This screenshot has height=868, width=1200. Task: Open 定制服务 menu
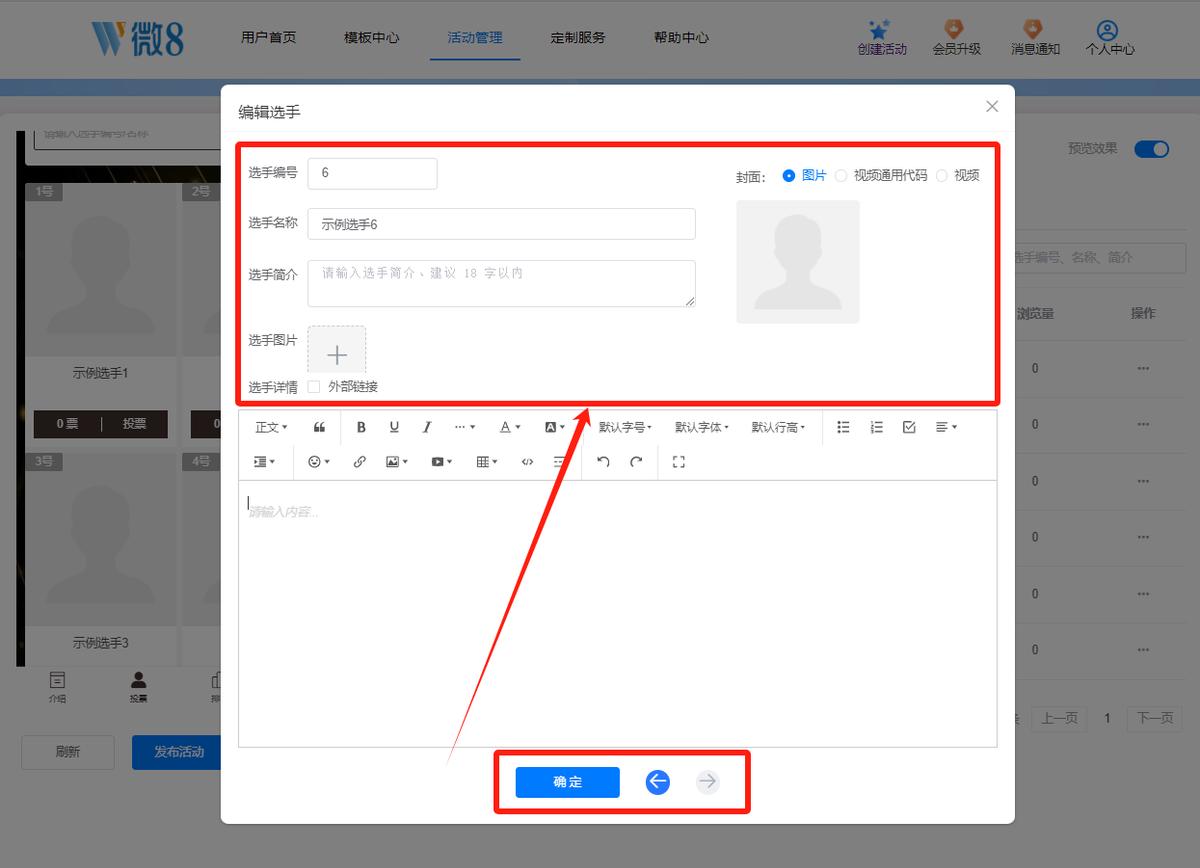pyautogui.click(x=577, y=38)
